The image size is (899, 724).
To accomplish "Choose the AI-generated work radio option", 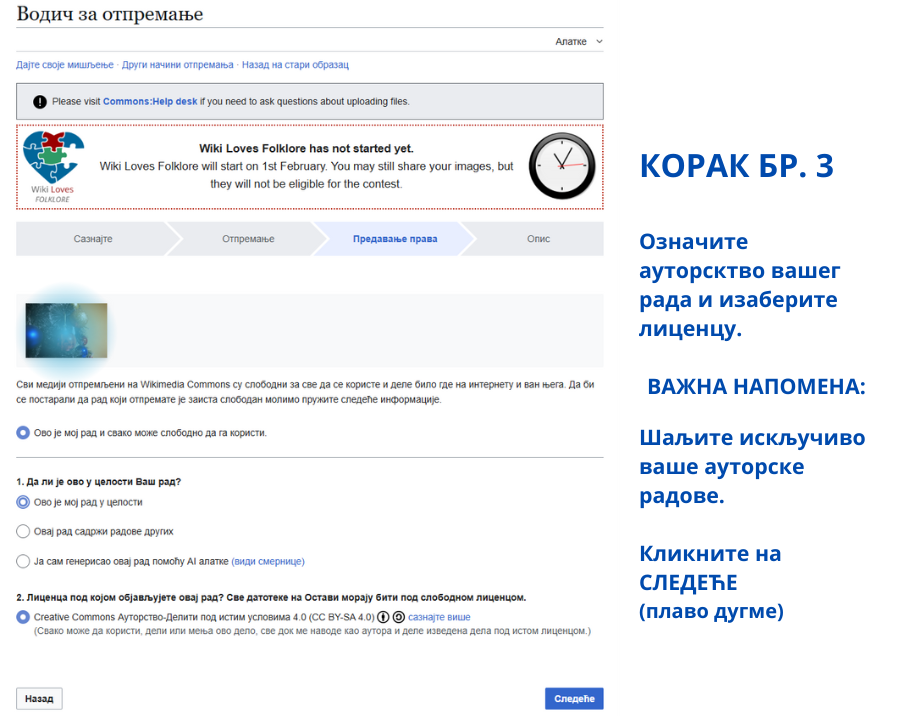I will (x=22, y=562).
